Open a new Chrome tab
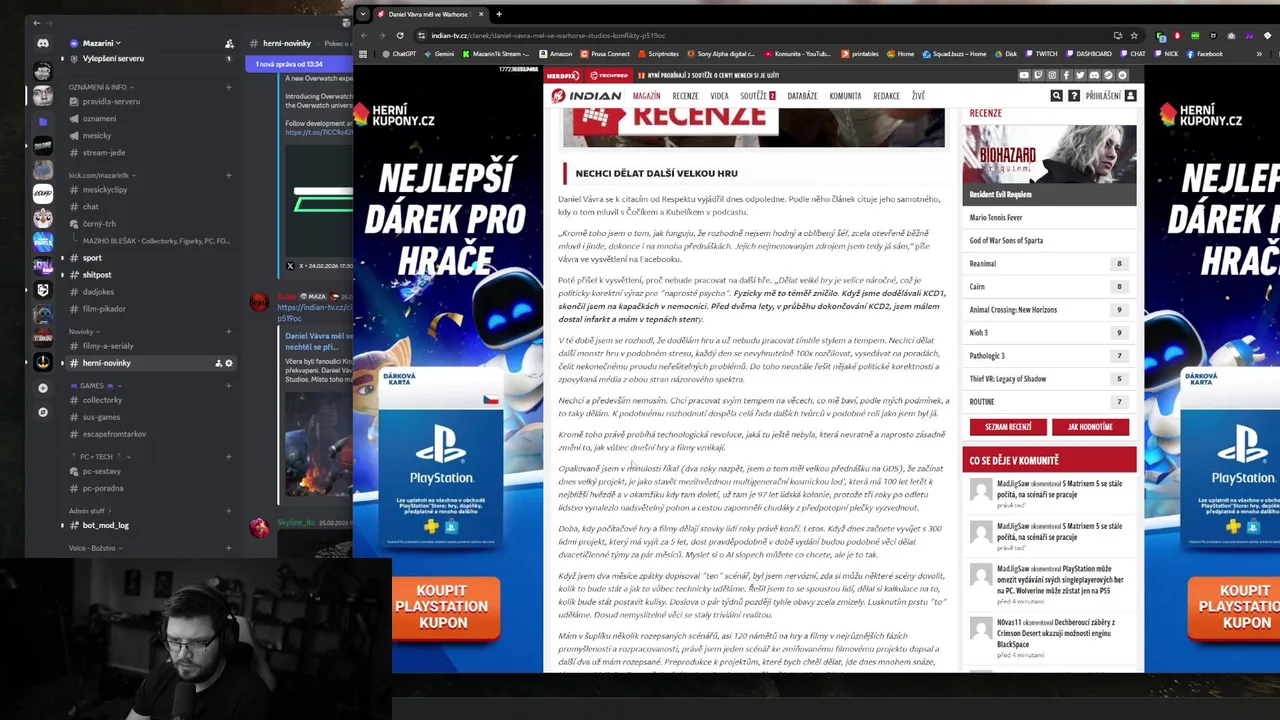 499,14
